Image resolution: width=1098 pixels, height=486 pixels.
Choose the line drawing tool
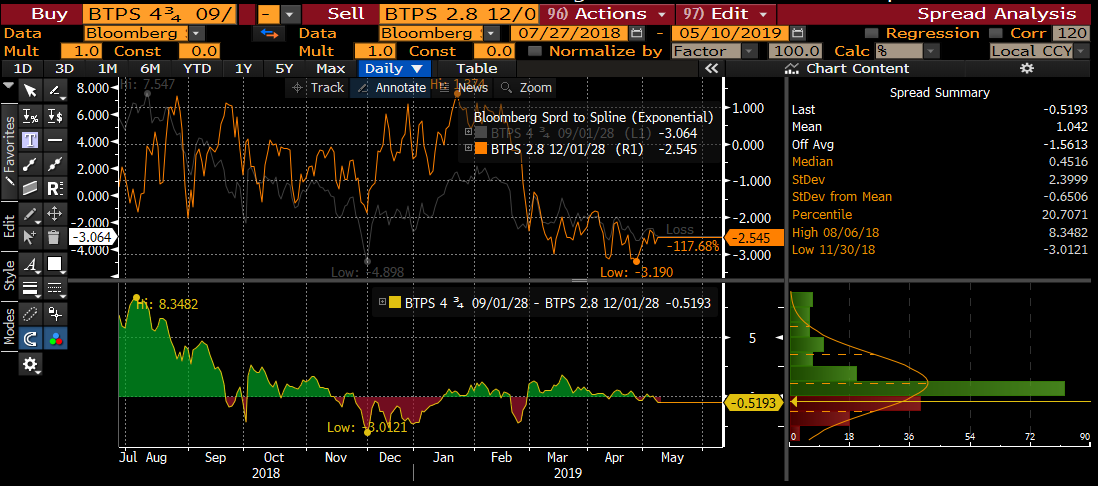click(55, 90)
